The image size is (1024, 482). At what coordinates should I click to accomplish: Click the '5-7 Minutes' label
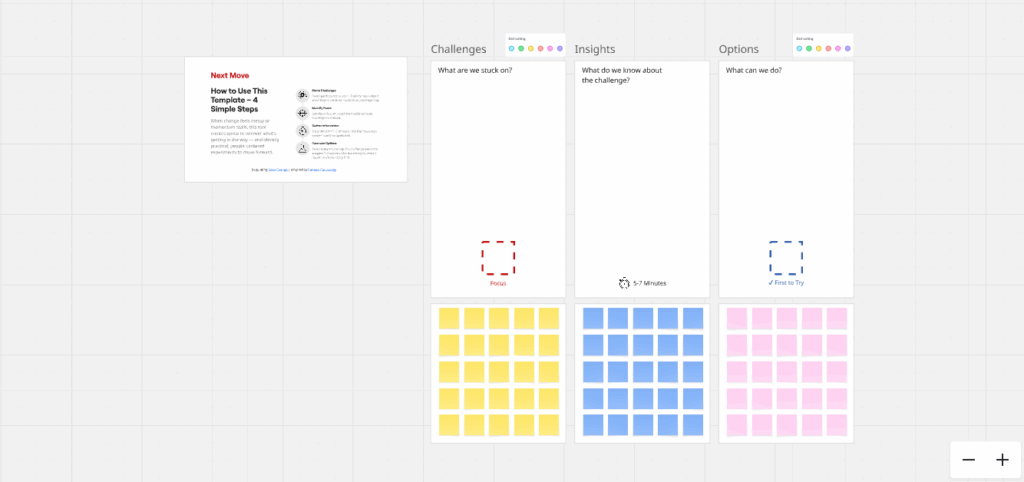pyautogui.click(x=650, y=283)
